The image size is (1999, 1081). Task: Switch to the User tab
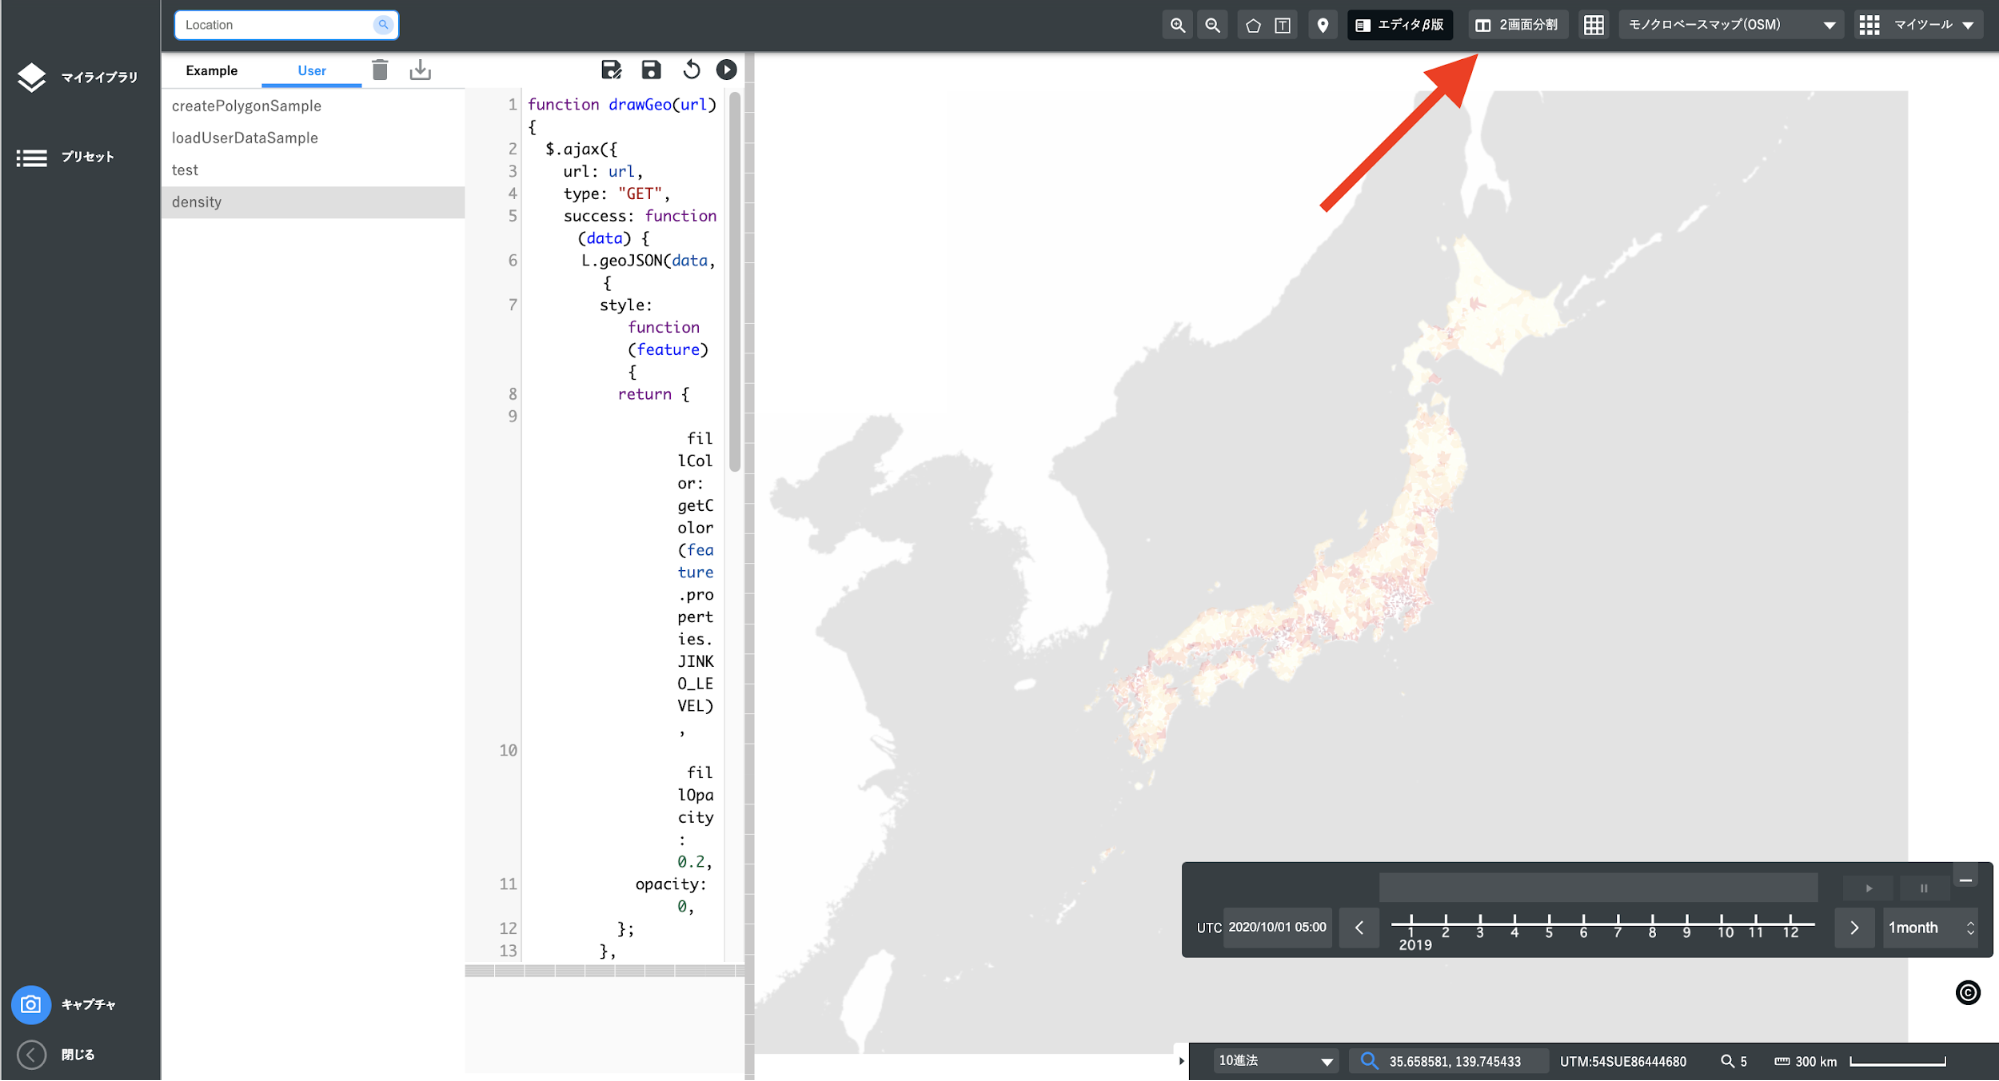point(312,70)
